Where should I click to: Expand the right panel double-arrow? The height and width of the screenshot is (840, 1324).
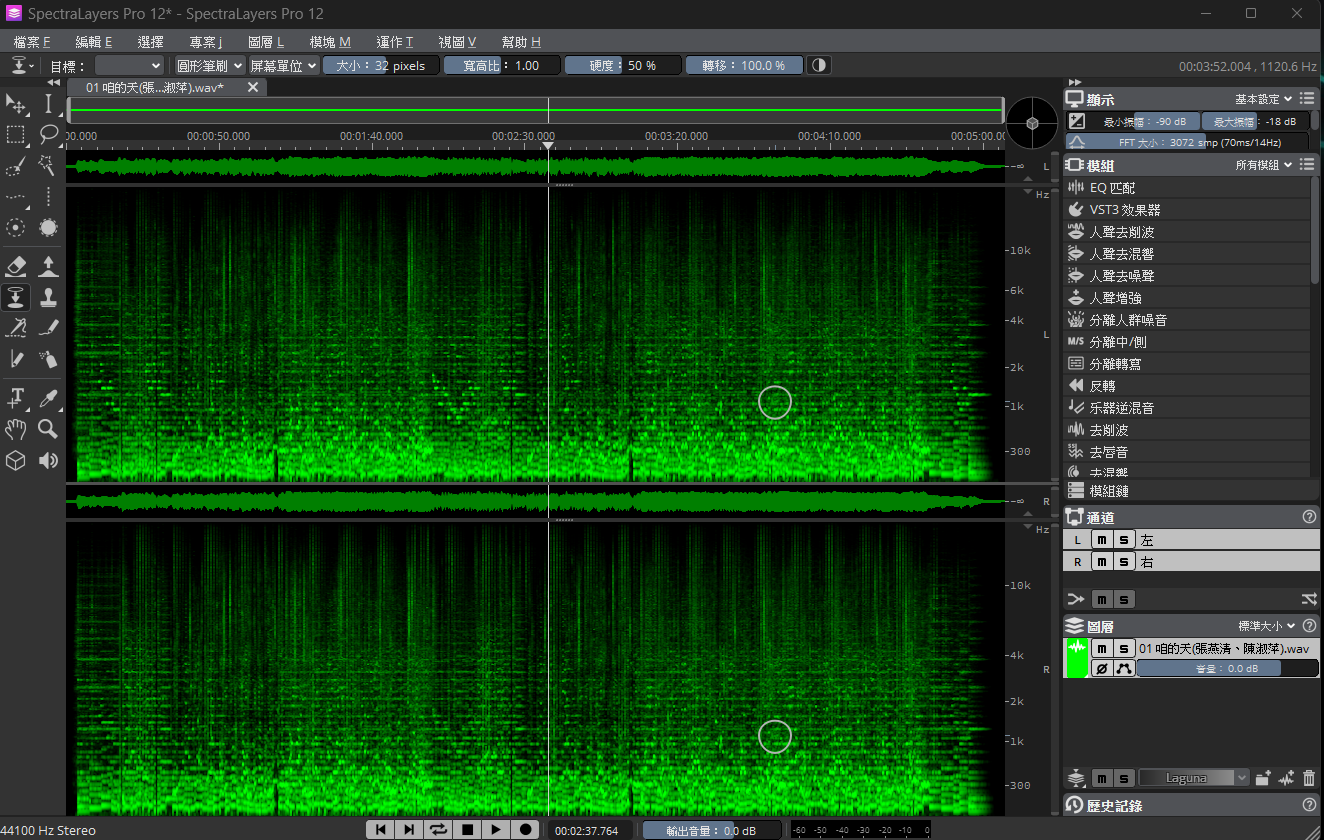click(x=1075, y=82)
